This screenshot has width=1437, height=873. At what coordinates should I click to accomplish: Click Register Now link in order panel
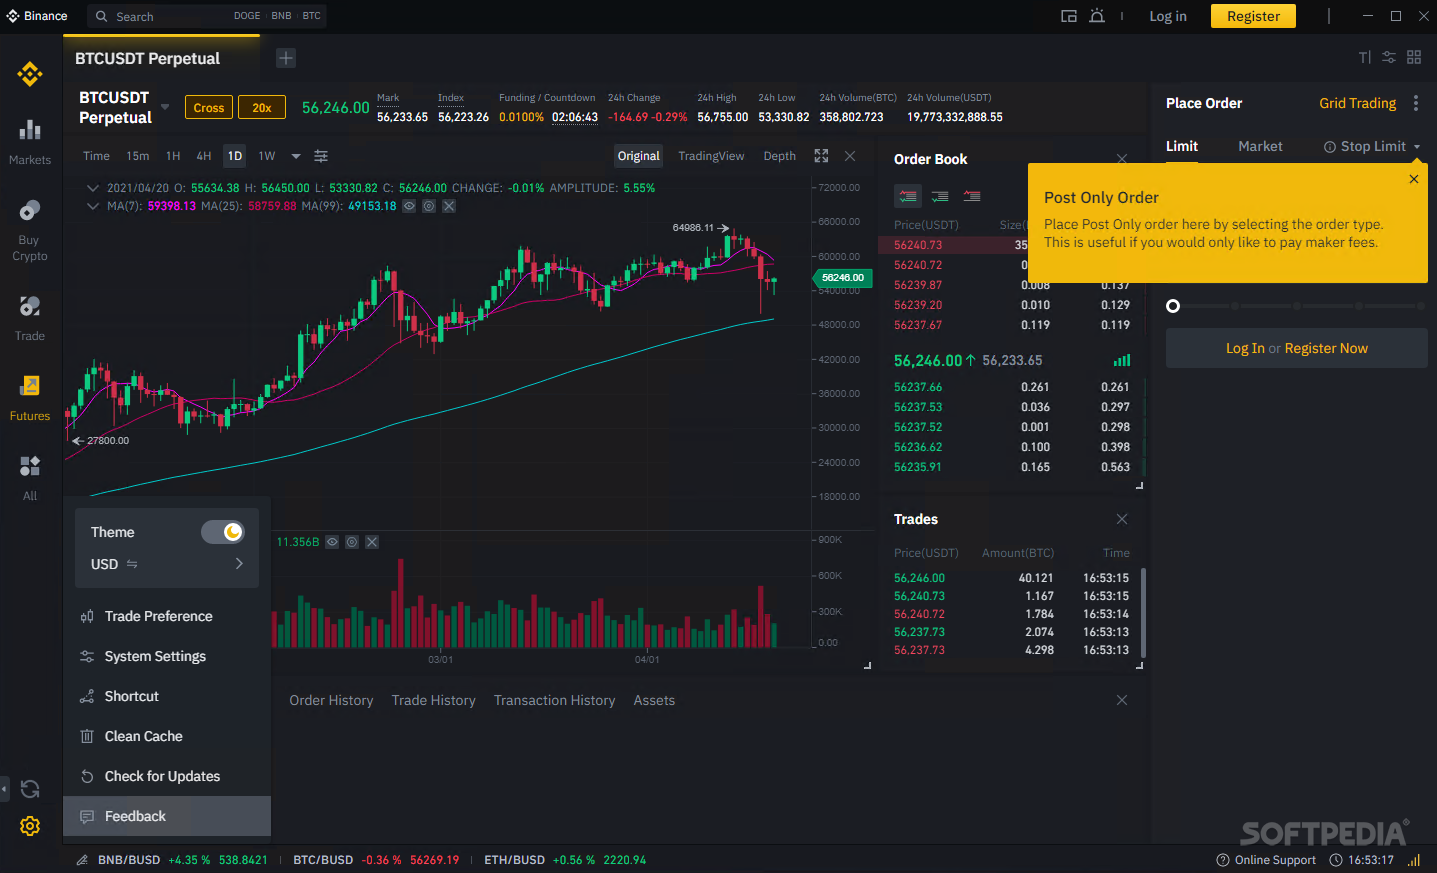pyautogui.click(x=1326, y=348)
